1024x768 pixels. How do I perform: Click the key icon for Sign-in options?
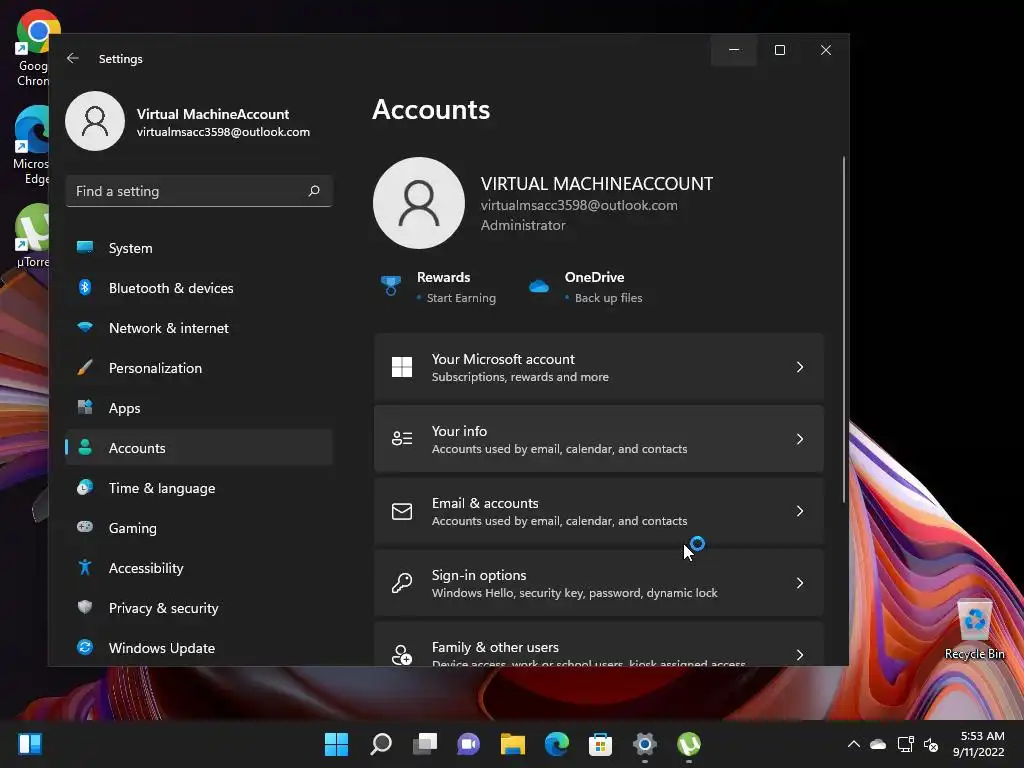pos(402,583)
